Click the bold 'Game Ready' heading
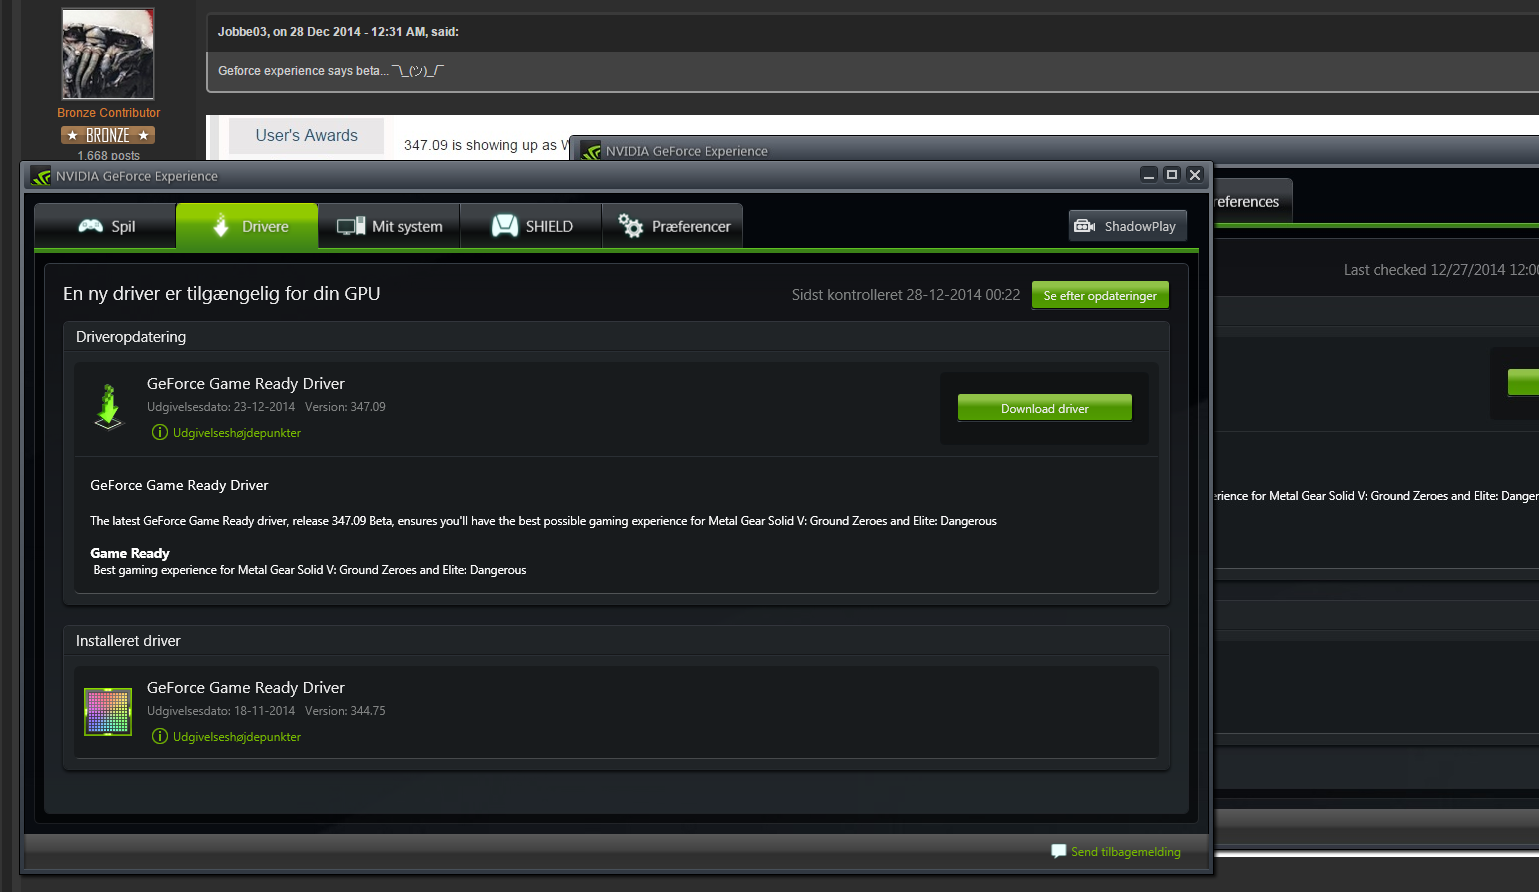Viewport: 1539px width, 892px height. [130, 553]
